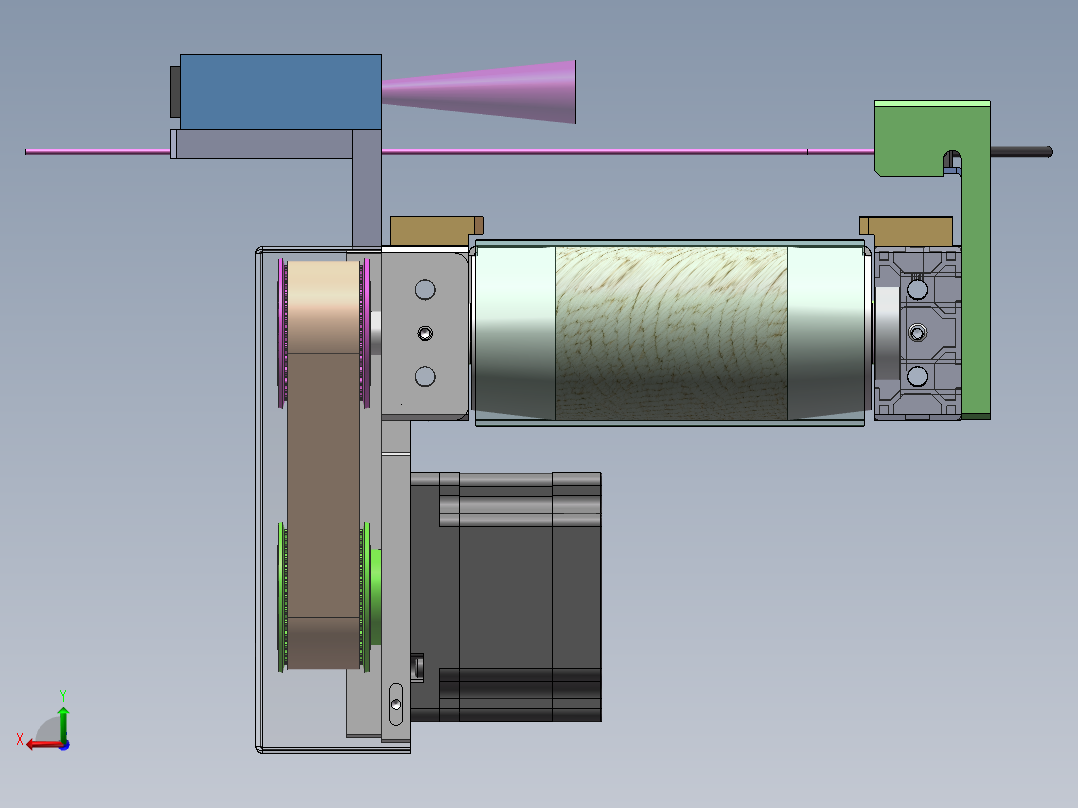Viewport: 1078px width, 808px height.
Task: Pick the pink cone-shaped beam
Action: pyautogui.click(x=478, y=92)
